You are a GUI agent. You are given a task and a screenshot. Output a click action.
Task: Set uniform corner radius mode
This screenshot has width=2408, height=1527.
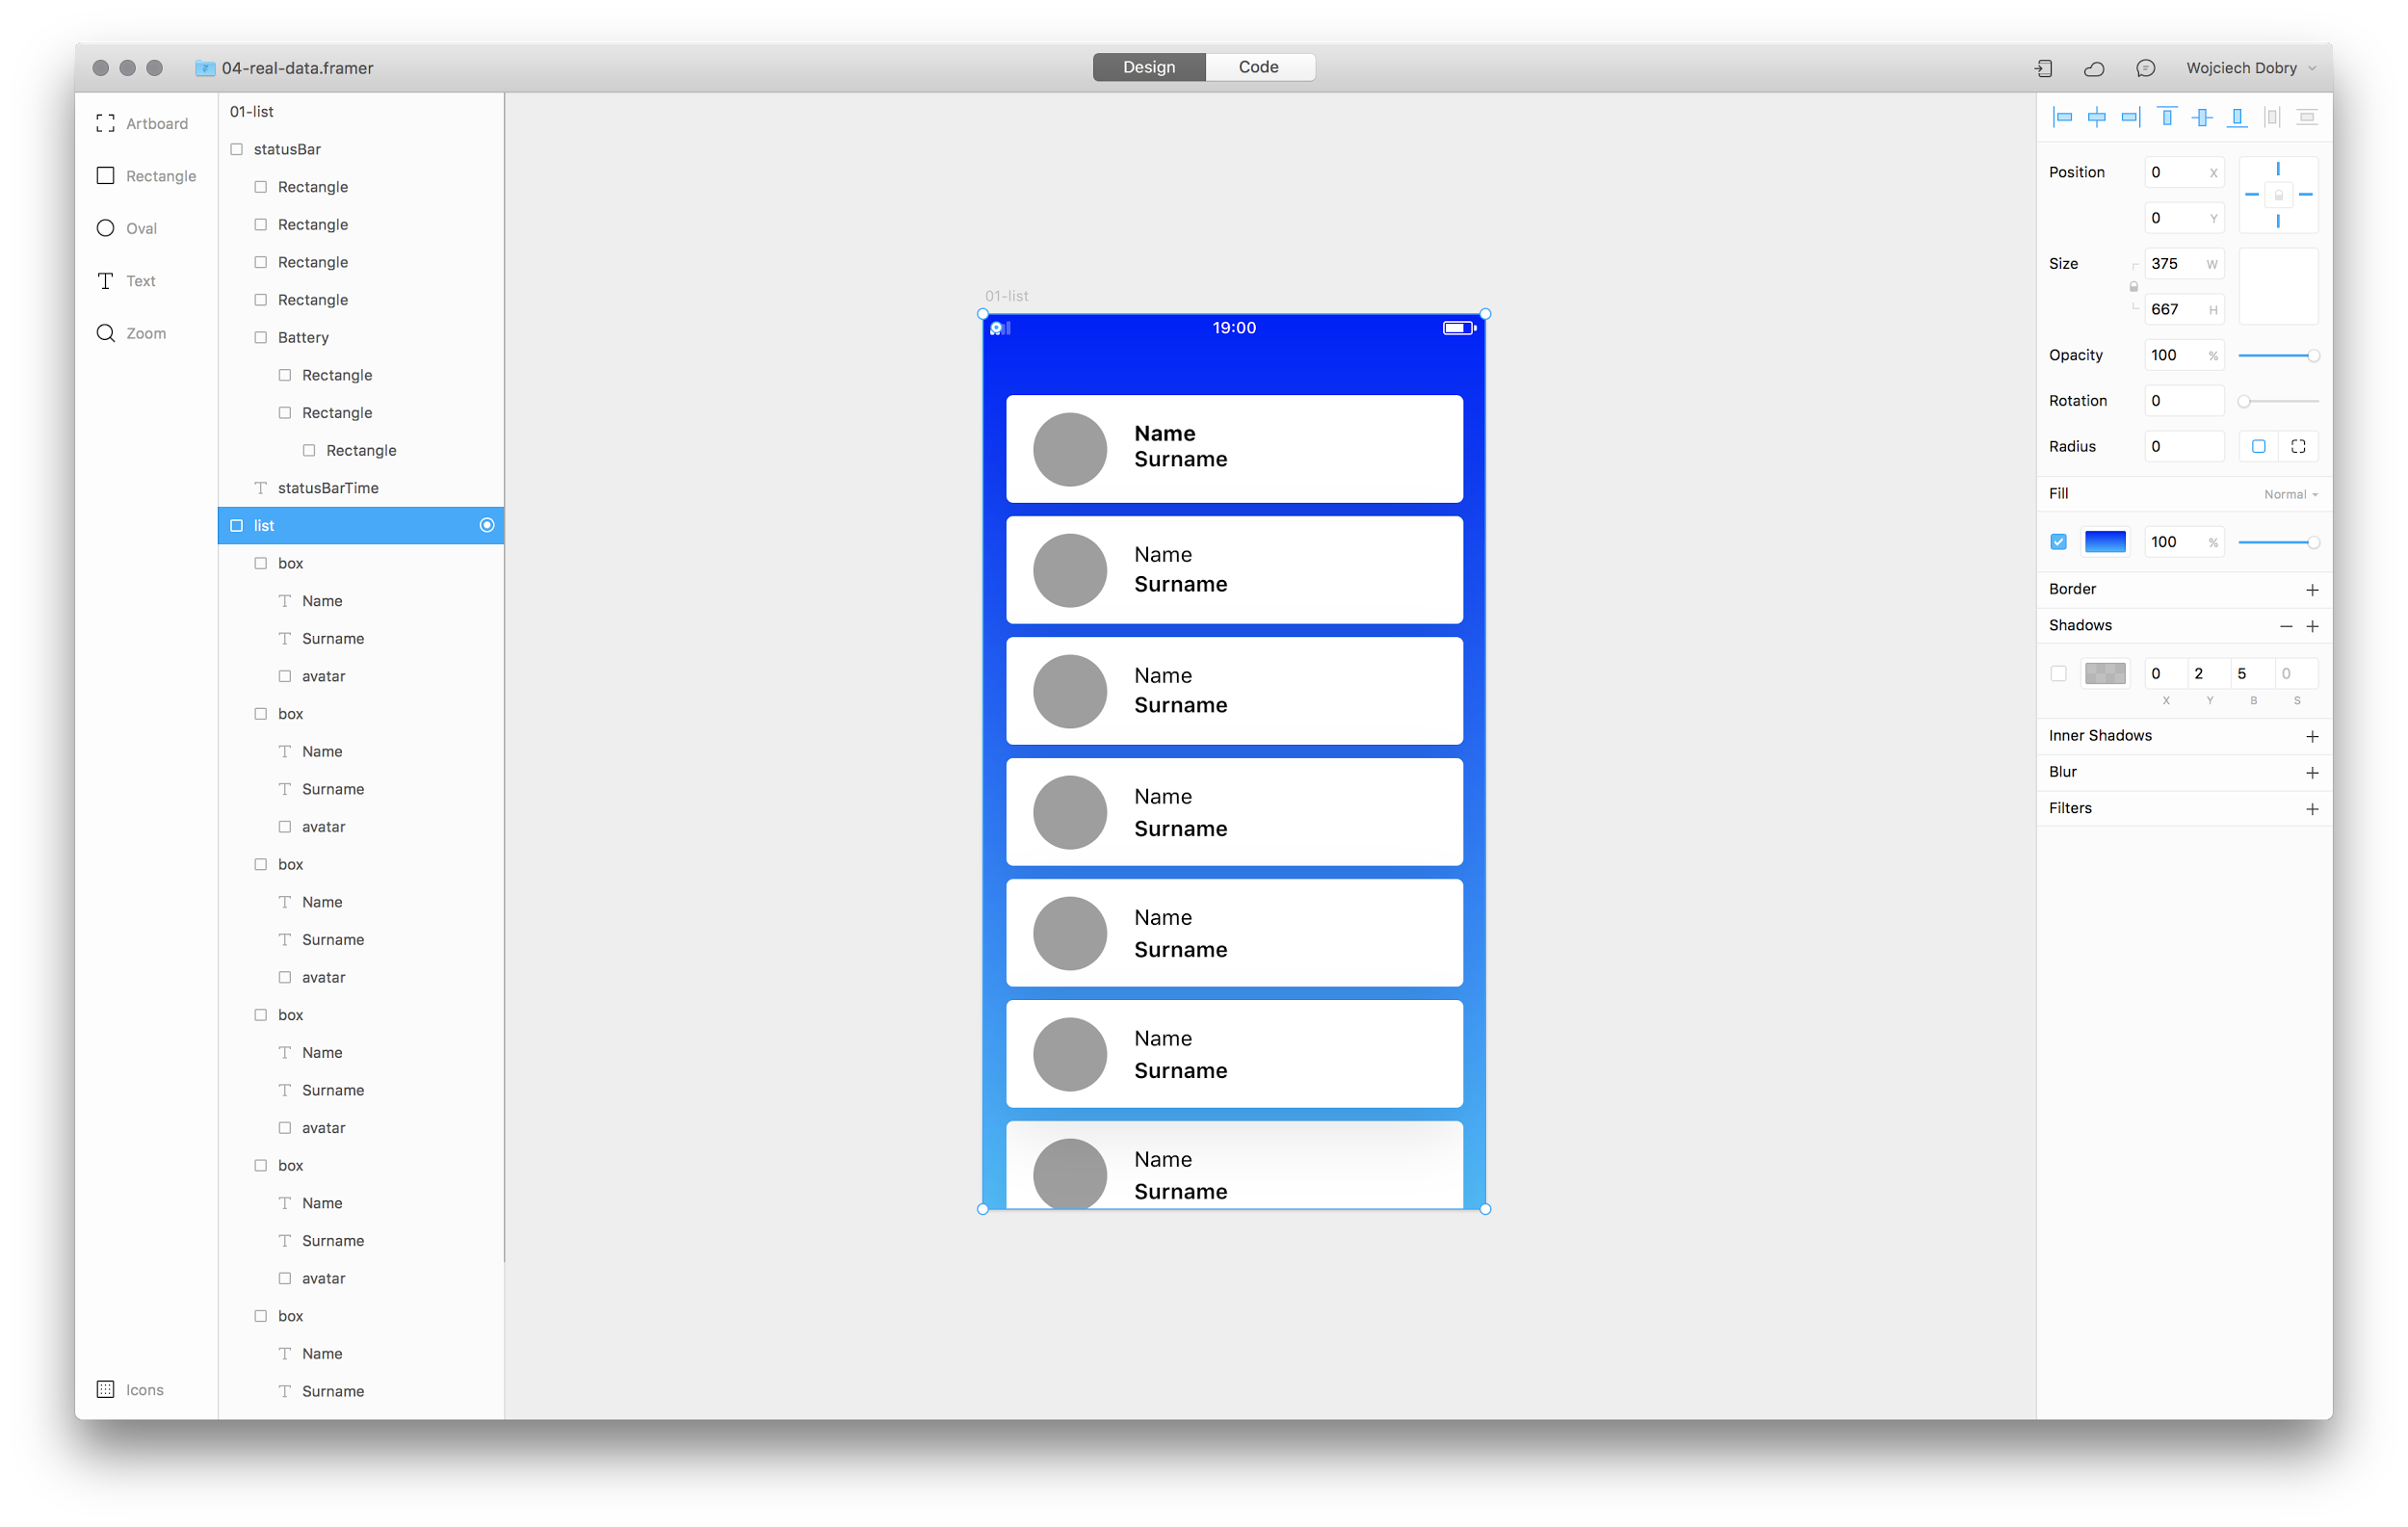point(2259,446)
